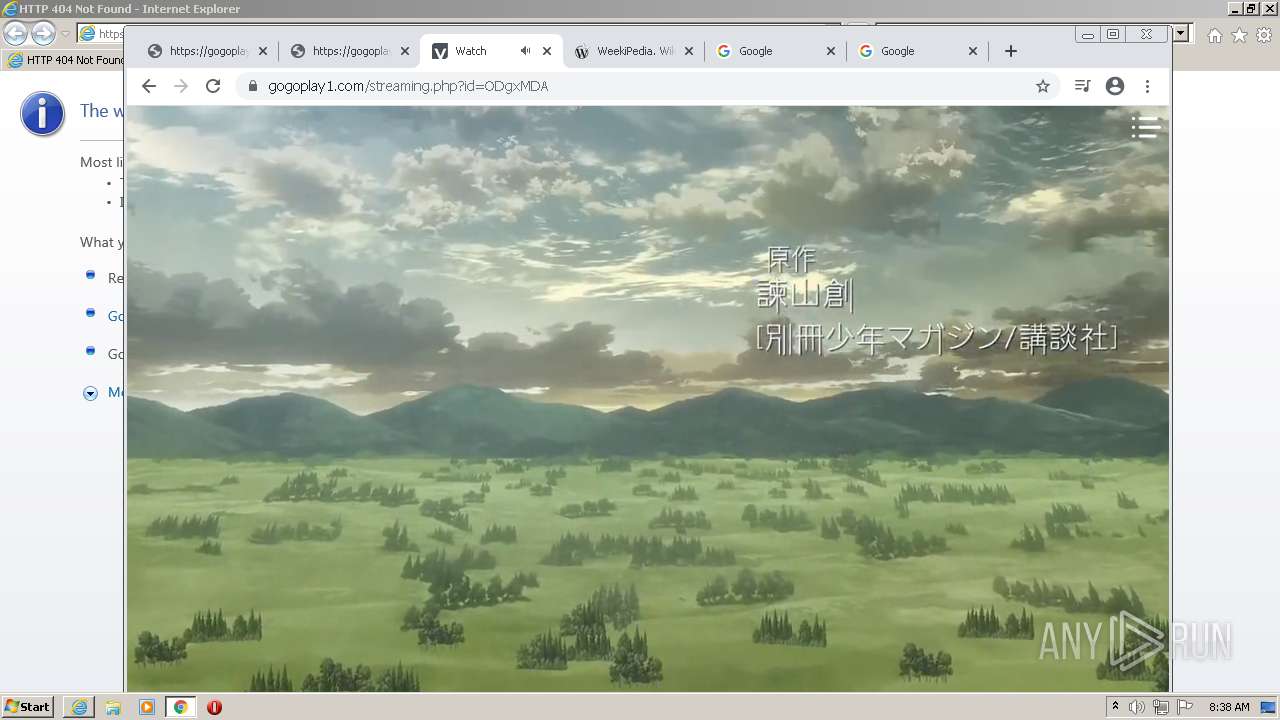
Task: Close the last Google tab
Action: (x=973, y=51)
